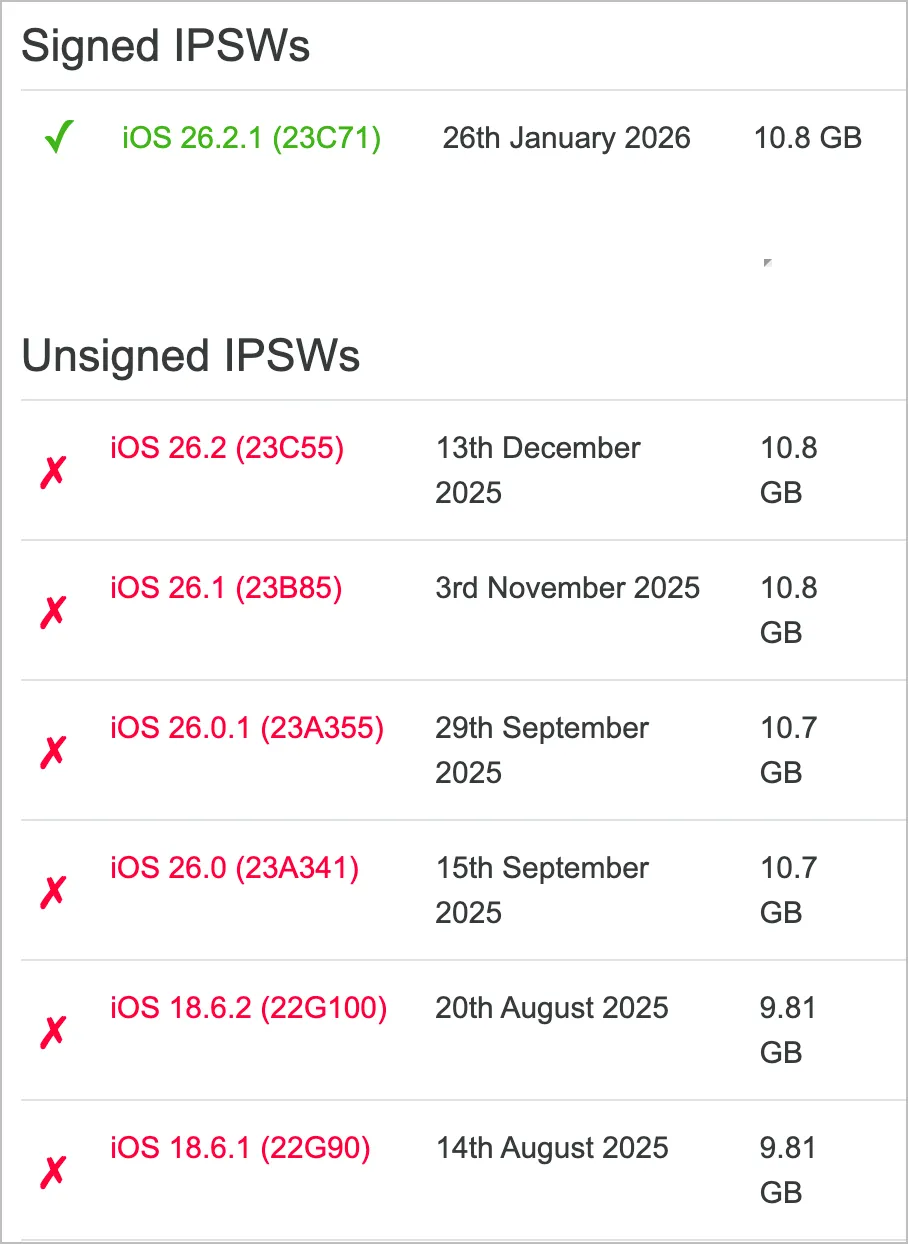Select the iOS 18.6.1 (22G90) firmware
This screenshot has height=1244, width=908.
[240, 1149]
